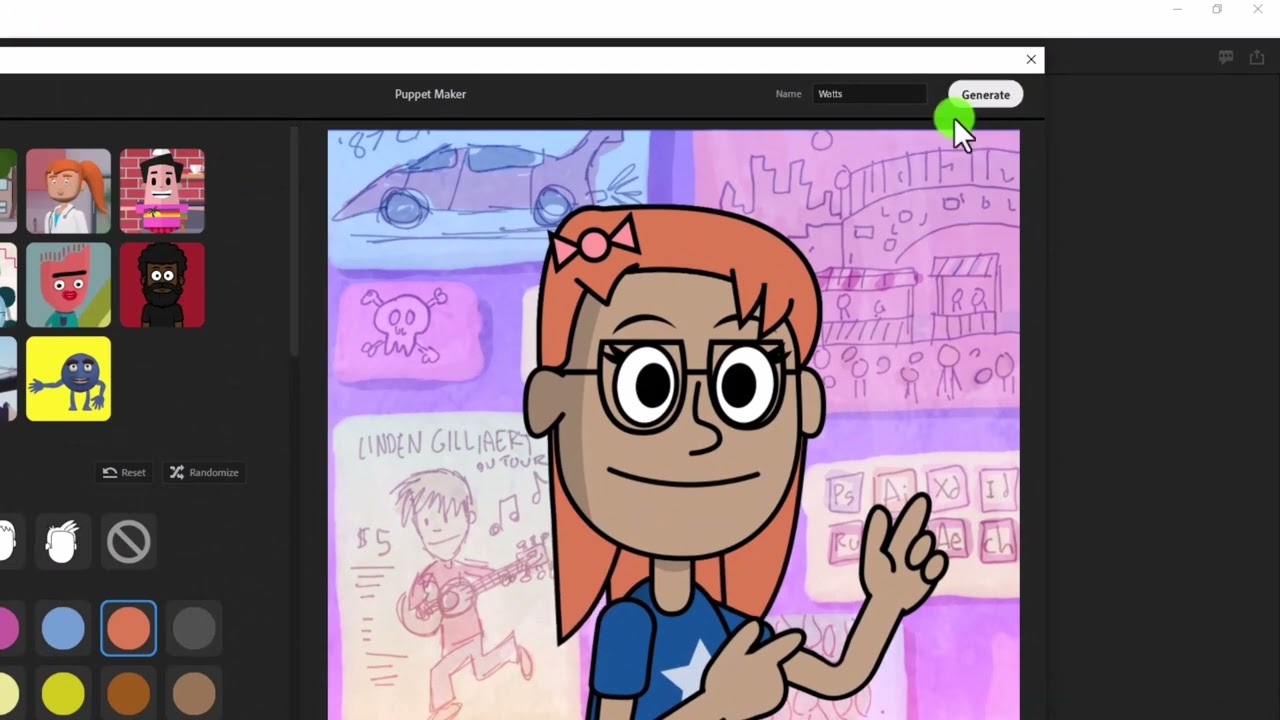Click the puppet preview image
This screenshot has width=1280, height=720.
pyautogui.click(x=673, y=425)
